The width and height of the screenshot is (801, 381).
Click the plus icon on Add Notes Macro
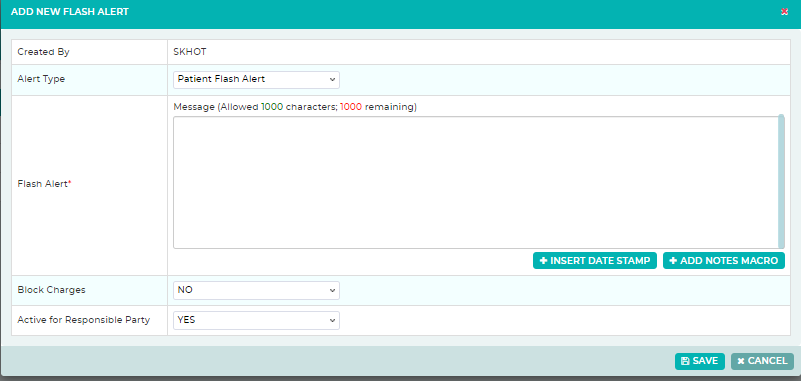pos(673,260)
